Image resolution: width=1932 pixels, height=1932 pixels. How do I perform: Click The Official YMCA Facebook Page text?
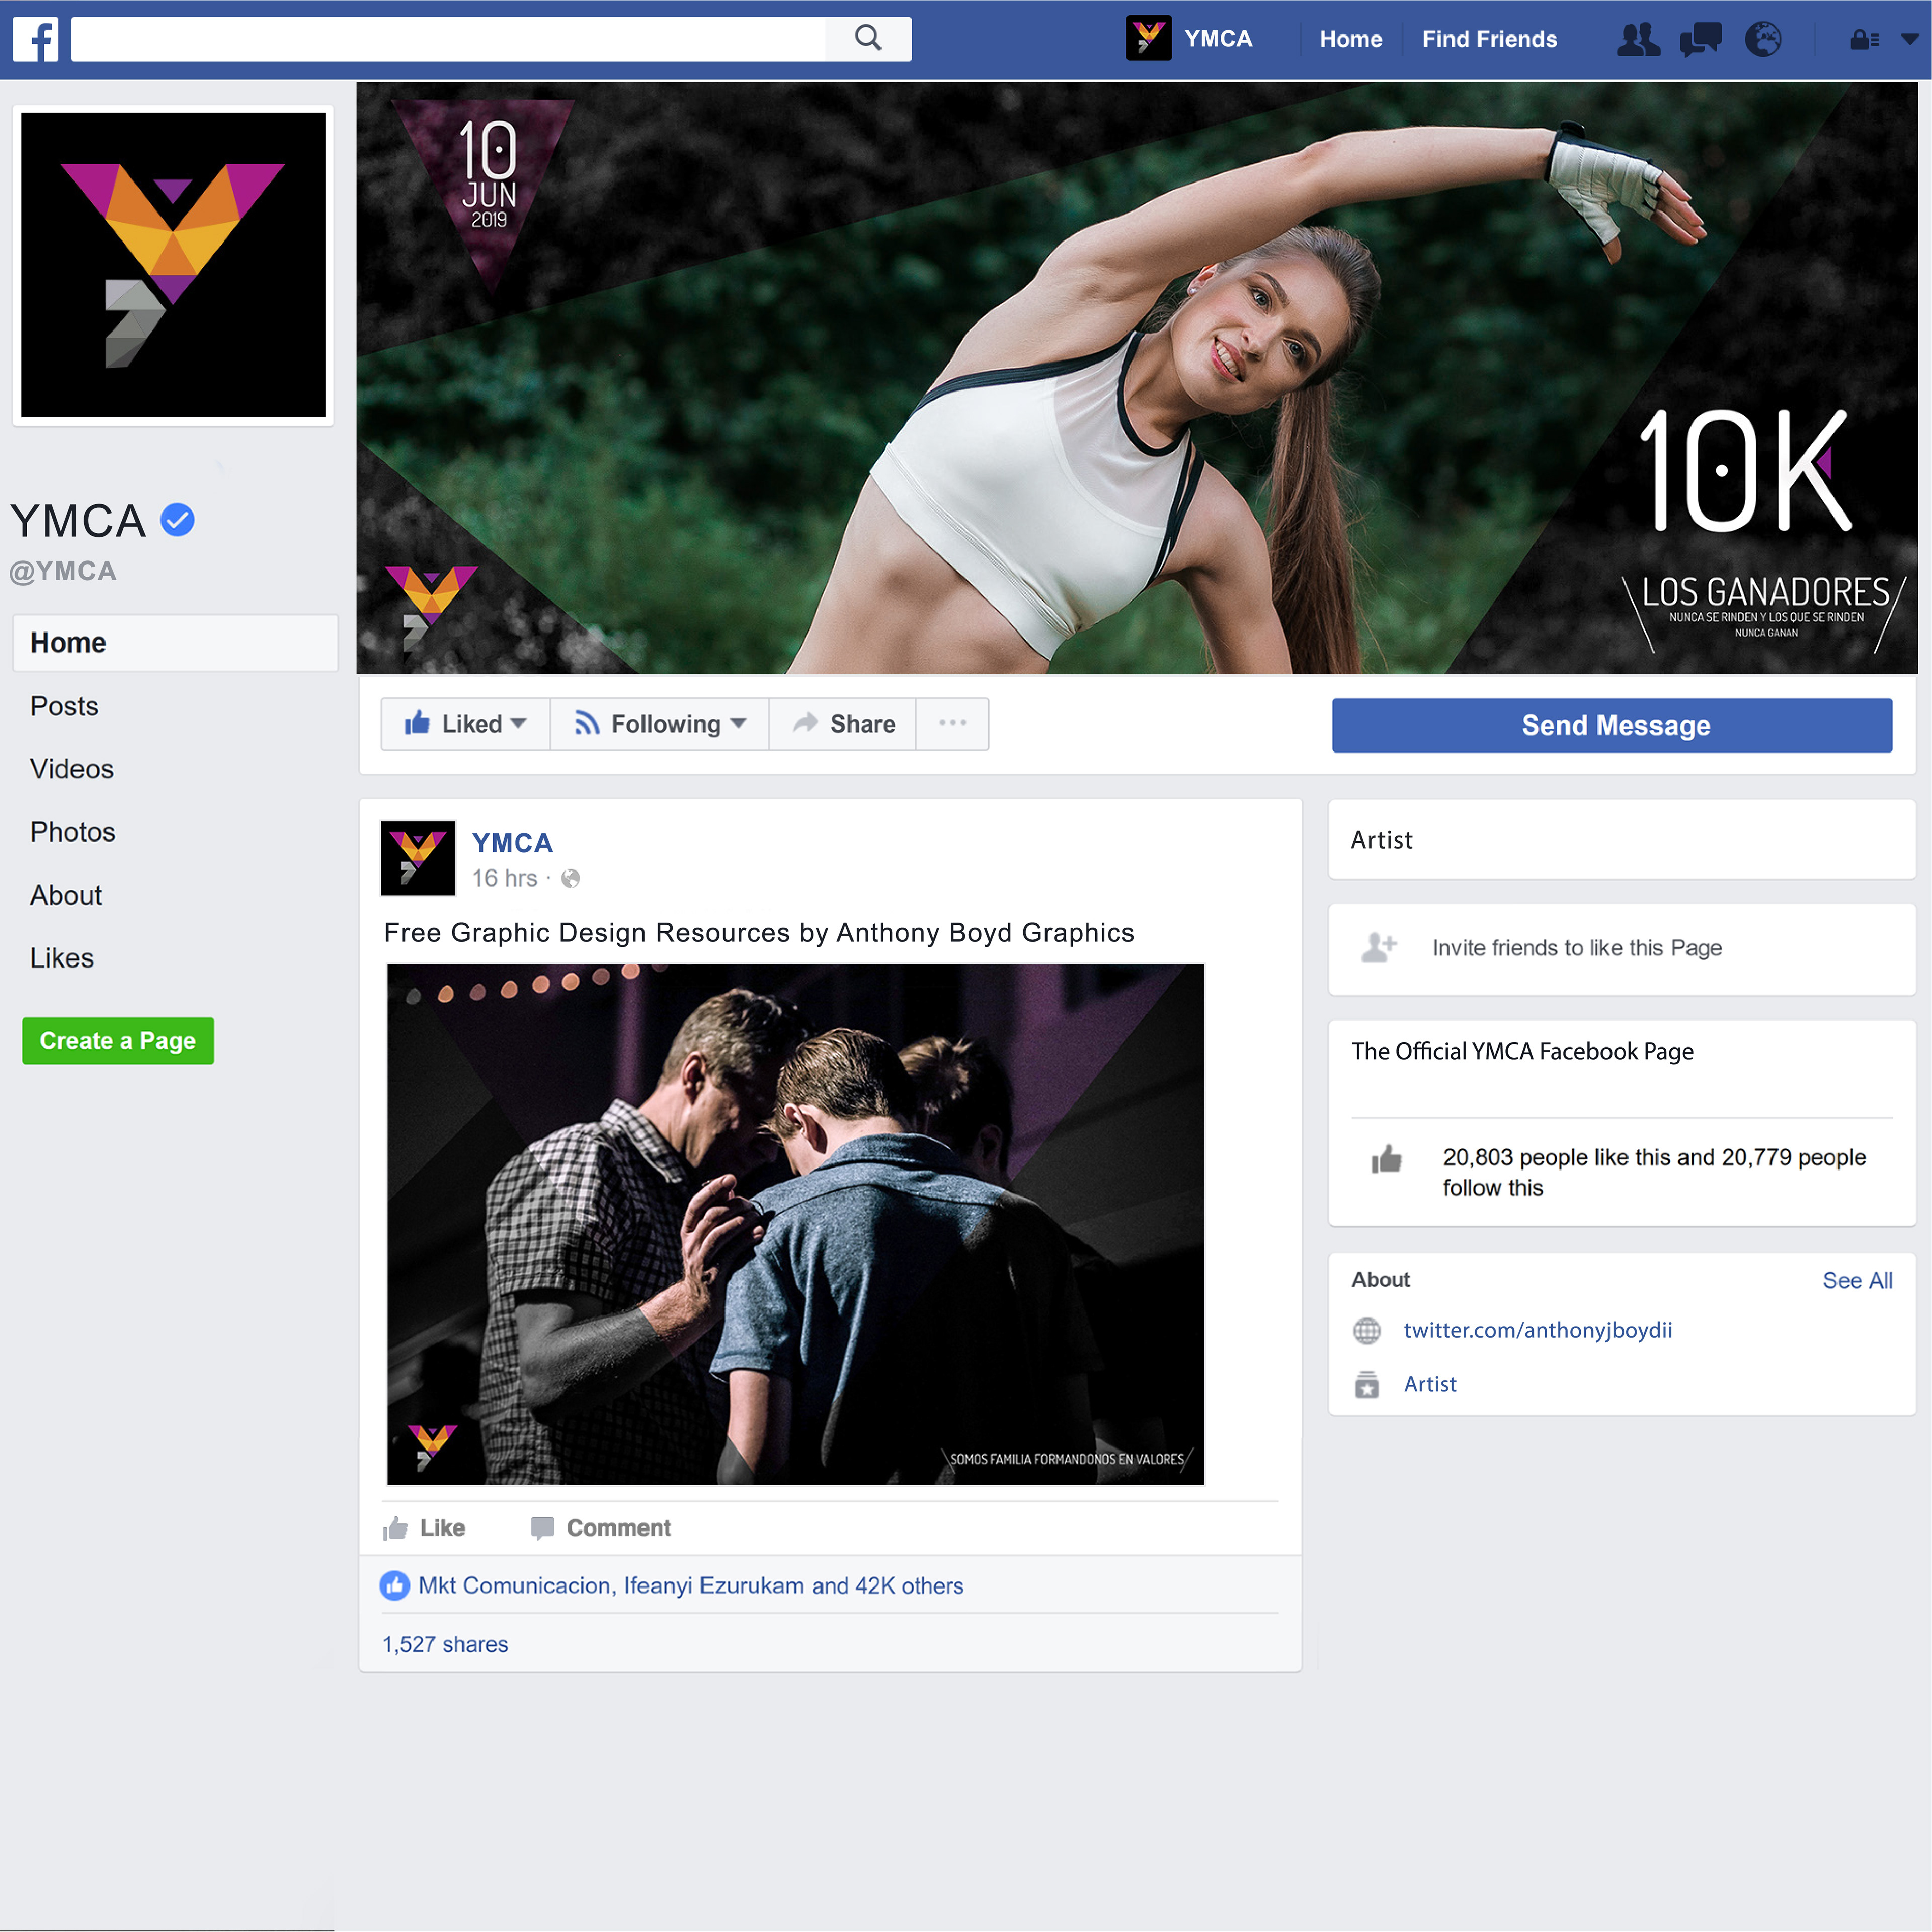pos(1522,1051)
